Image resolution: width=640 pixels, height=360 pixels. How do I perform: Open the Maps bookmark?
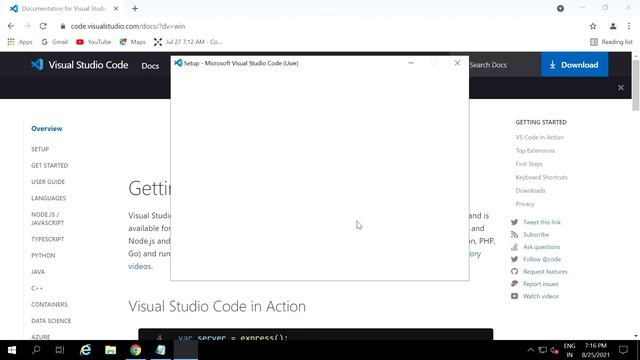coord(133,42)
